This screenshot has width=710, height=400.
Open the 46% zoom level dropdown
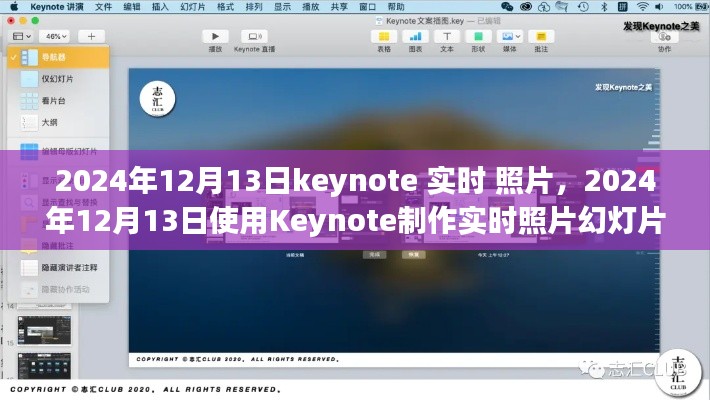pyautogui.click(x=54, y=36)
